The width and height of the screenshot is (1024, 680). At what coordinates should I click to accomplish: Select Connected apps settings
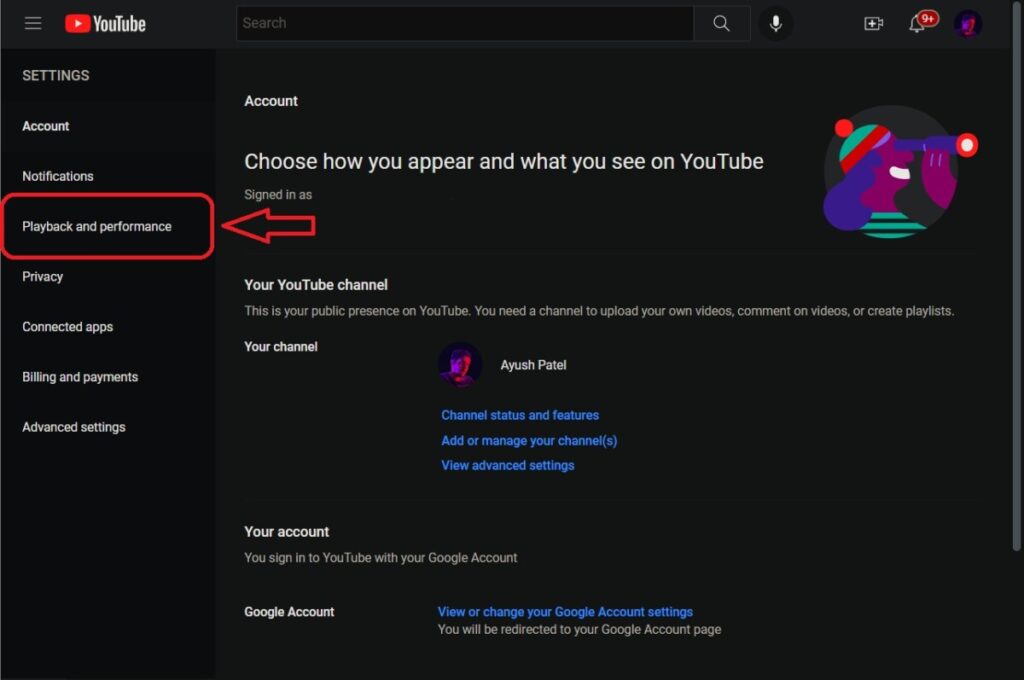tap(67, 326)
